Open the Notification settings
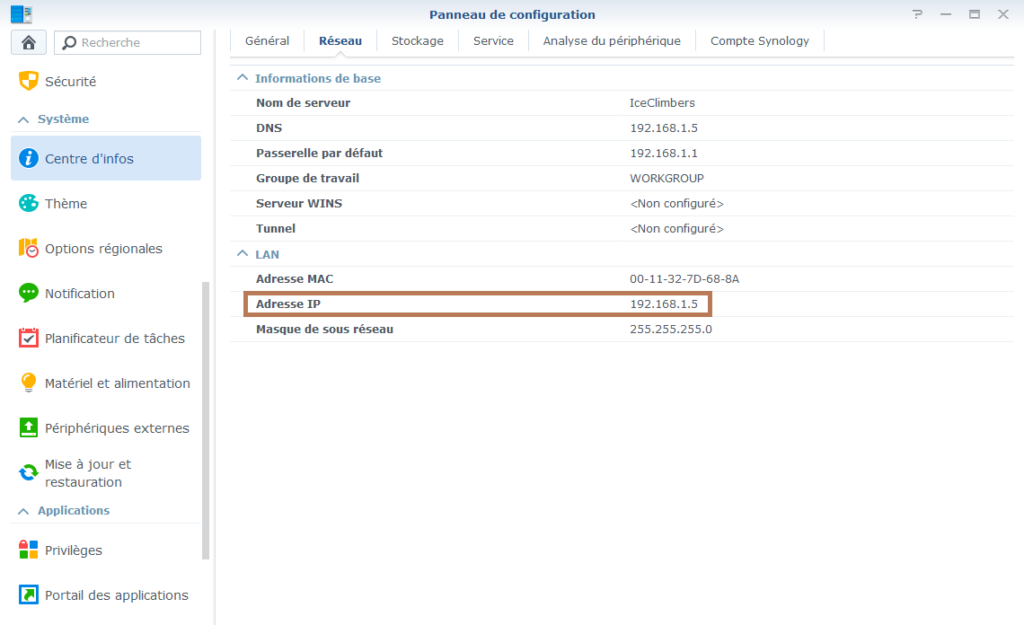 pyautogui.click(x=79, y=293)
